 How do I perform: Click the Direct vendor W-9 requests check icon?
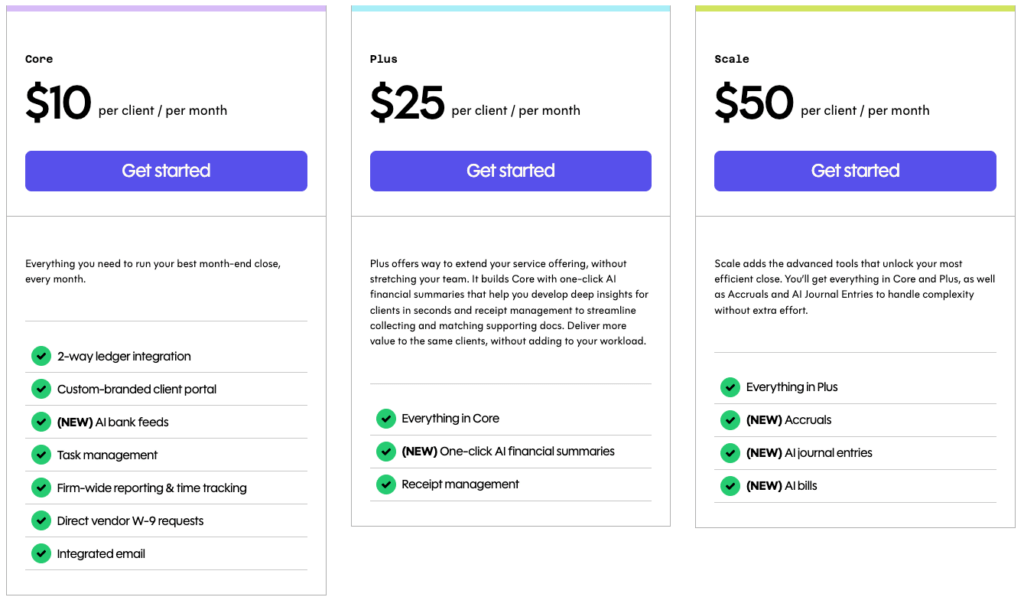point(41,521)
